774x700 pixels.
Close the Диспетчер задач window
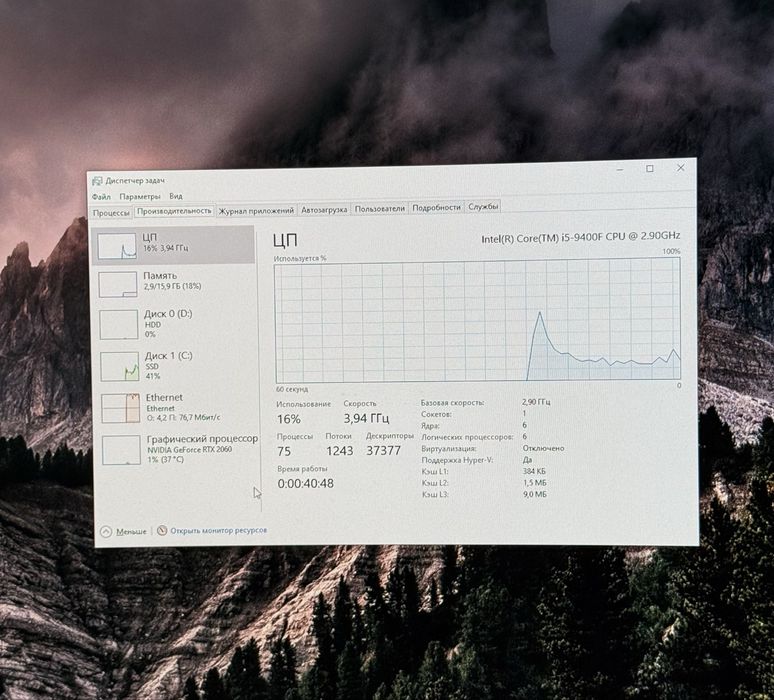click(681, 168)
